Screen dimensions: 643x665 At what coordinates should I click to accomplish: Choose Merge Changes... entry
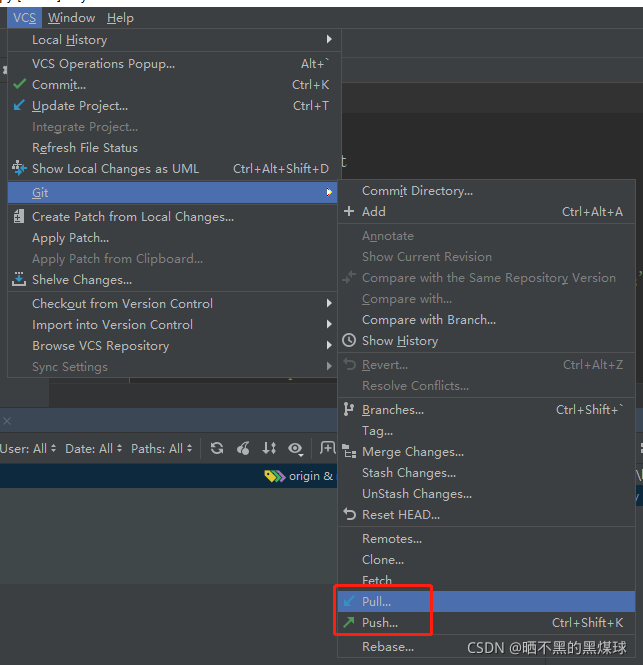pos(486,452)
